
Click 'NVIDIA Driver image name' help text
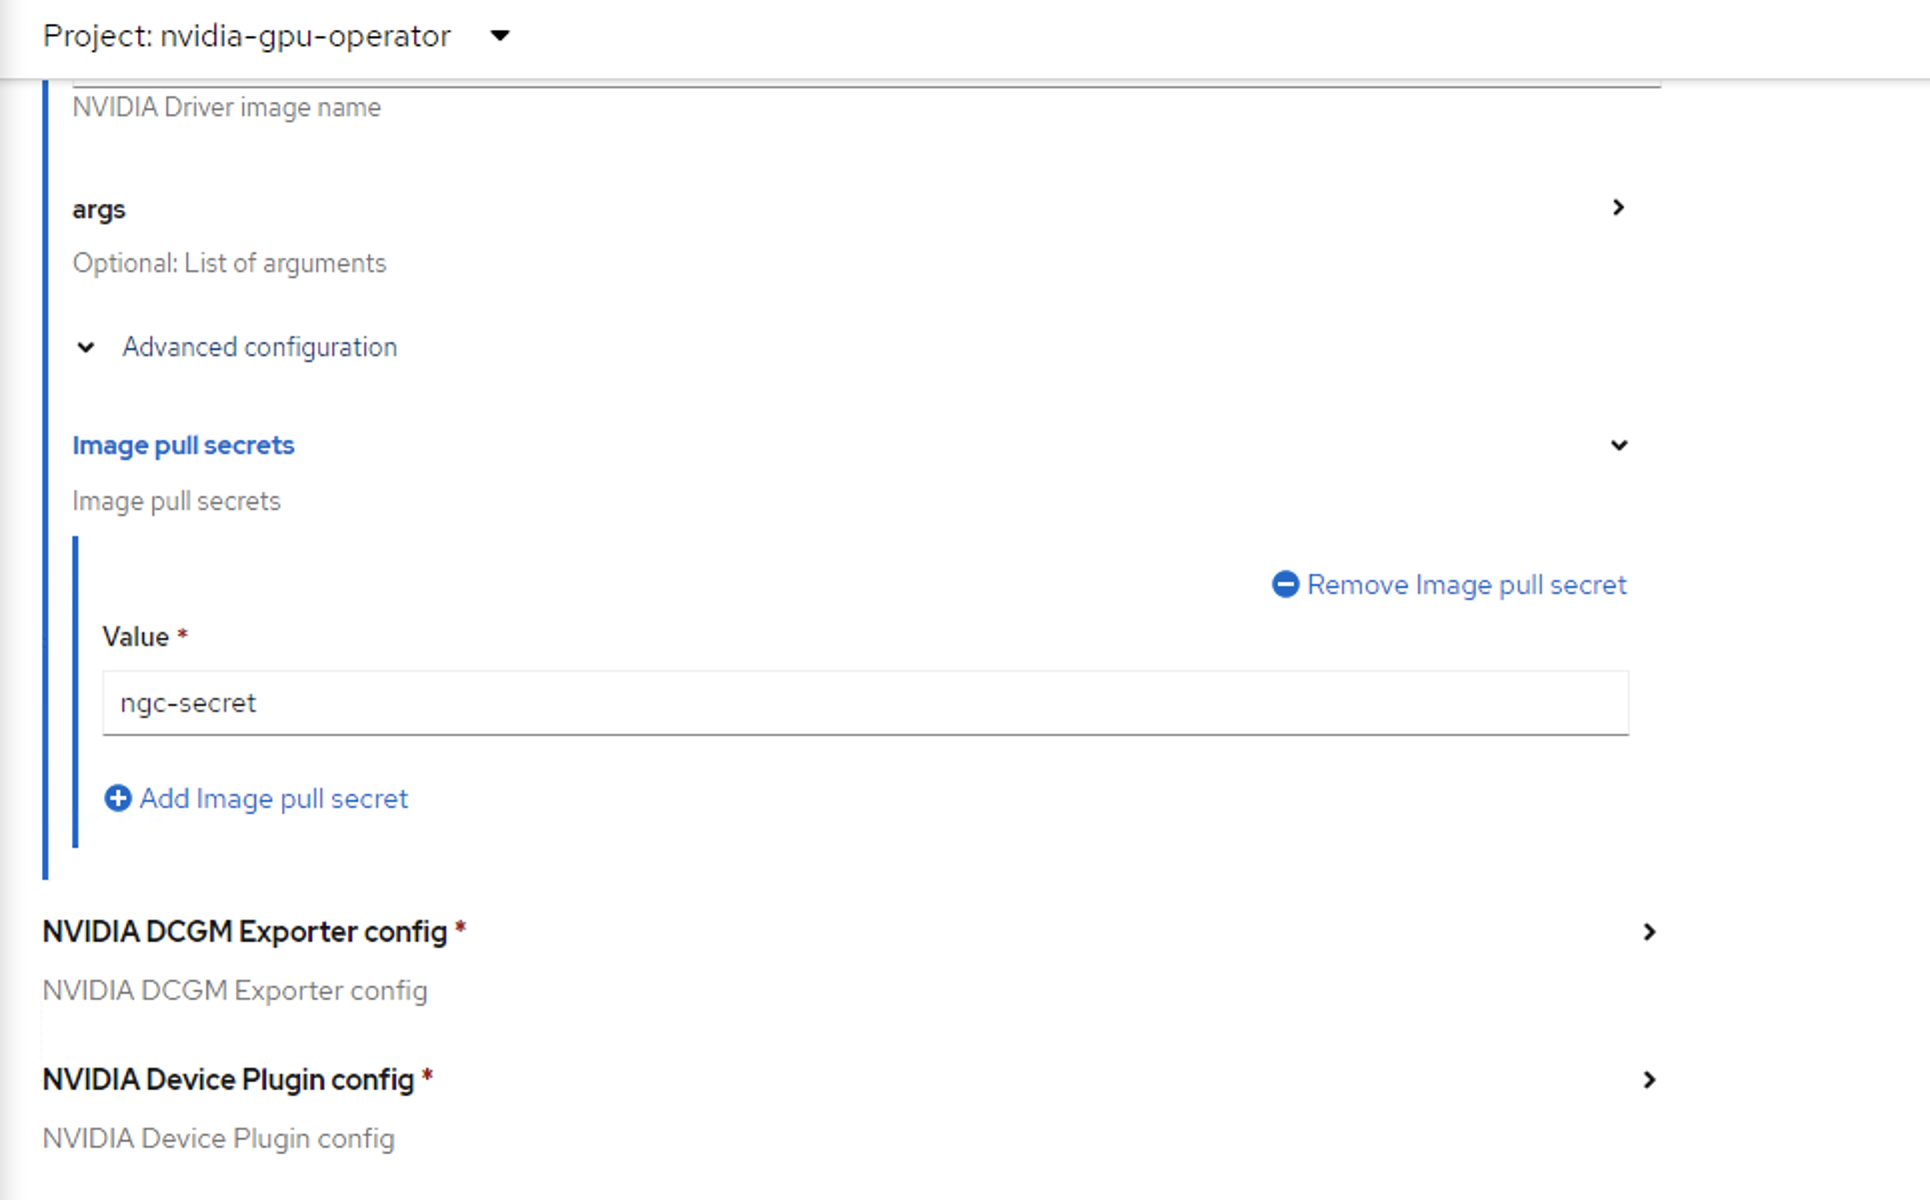click(x=226, y=107)
